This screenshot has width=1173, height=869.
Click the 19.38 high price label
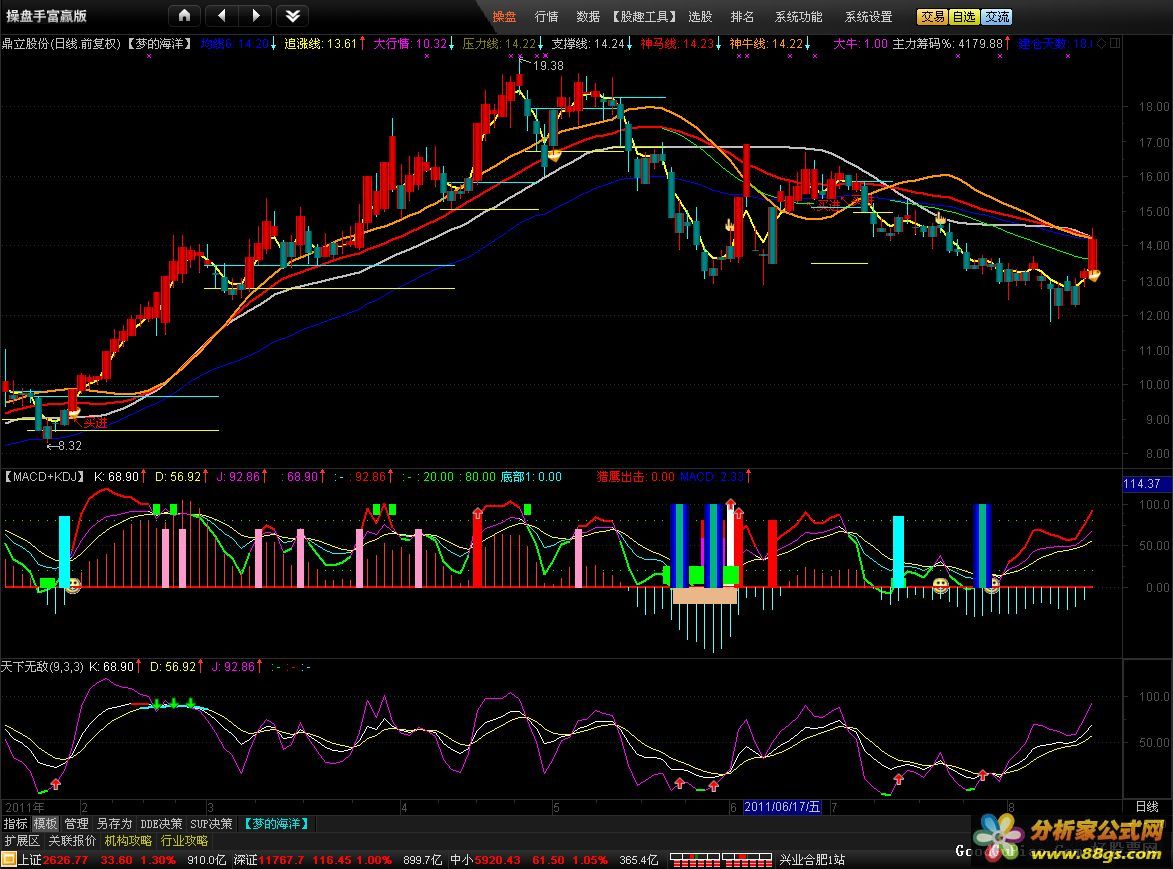point(548,66)
